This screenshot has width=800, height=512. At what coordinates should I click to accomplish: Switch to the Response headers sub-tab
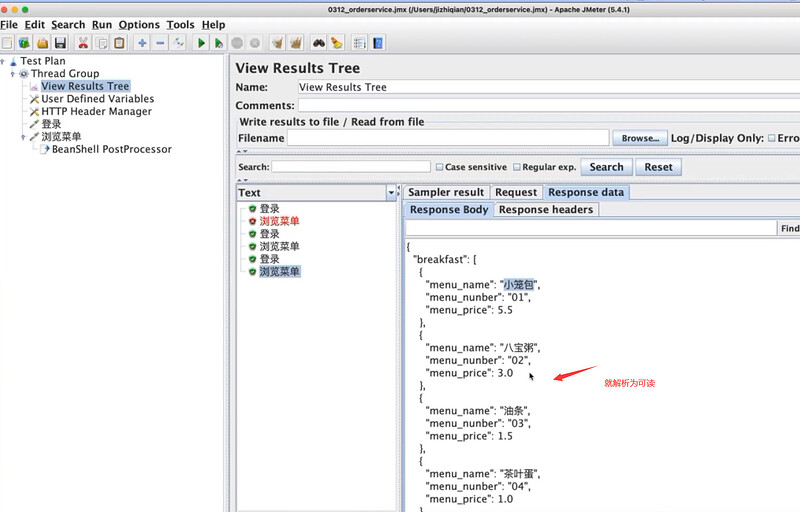coord(546,210)
